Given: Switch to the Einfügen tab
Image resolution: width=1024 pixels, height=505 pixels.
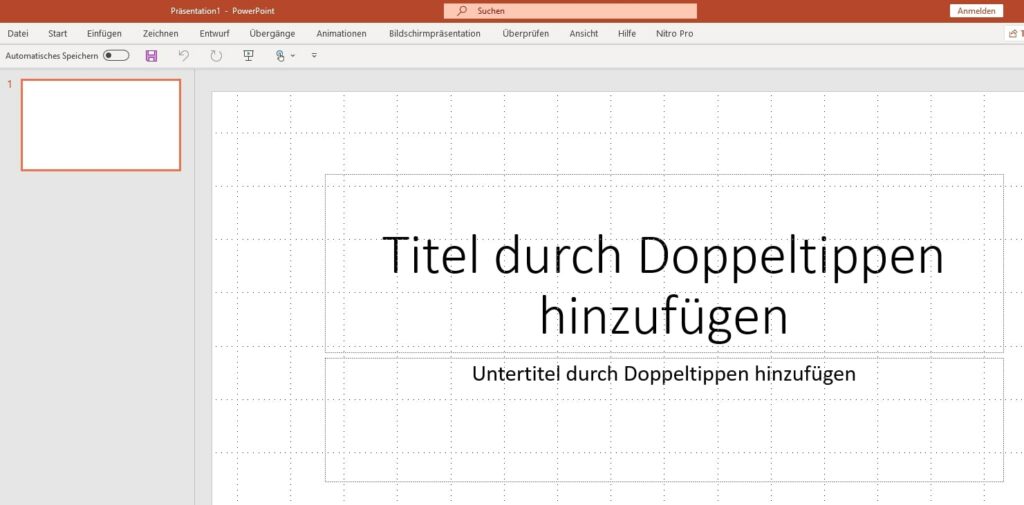Looking at the screenshot, I should click(104, 33).
